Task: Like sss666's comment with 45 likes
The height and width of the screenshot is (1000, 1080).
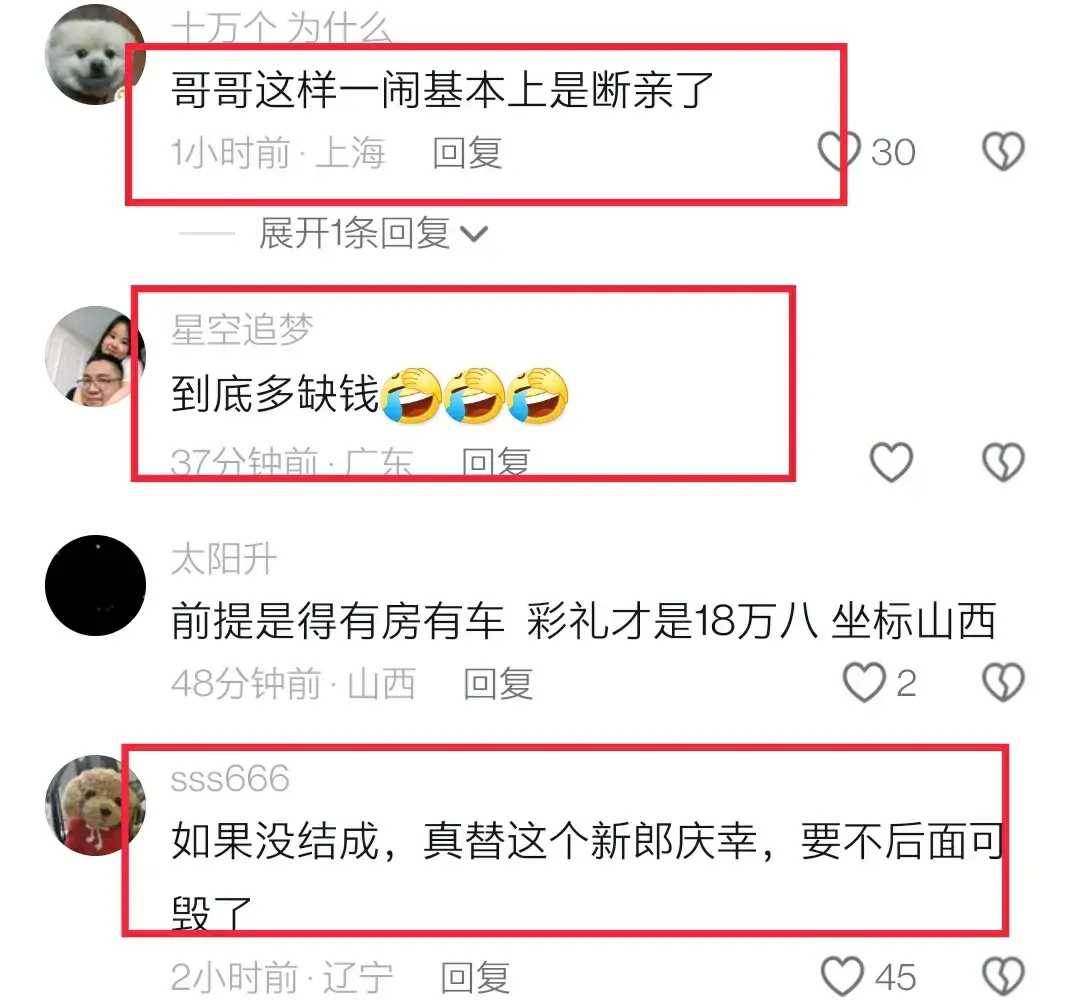Action: pos(842,977)
